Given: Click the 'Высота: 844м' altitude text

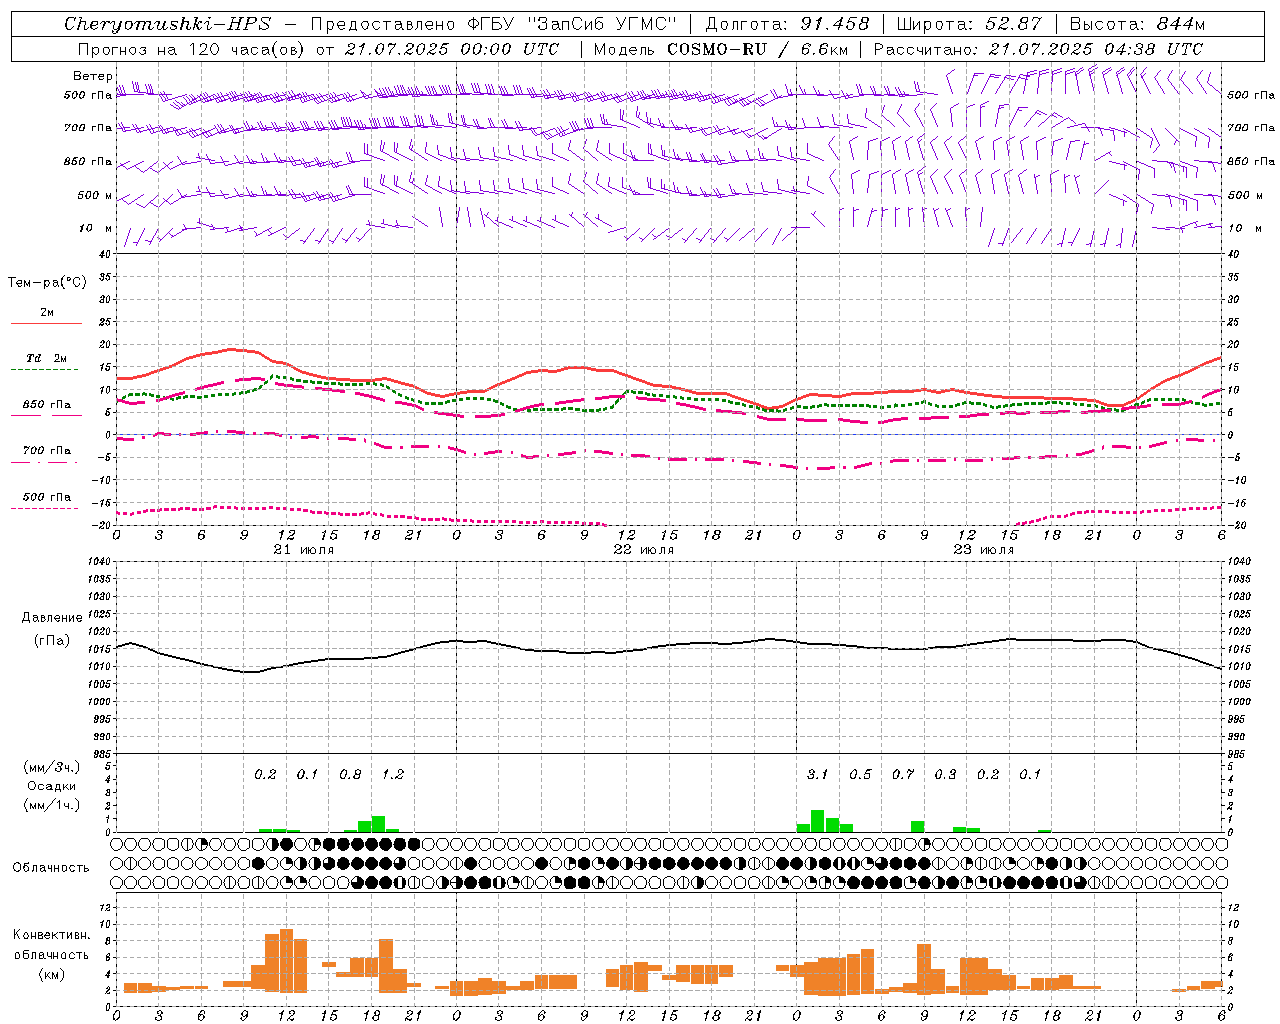Looking at the screenshot, I should pyautogui.click(x=1137, y=24).
